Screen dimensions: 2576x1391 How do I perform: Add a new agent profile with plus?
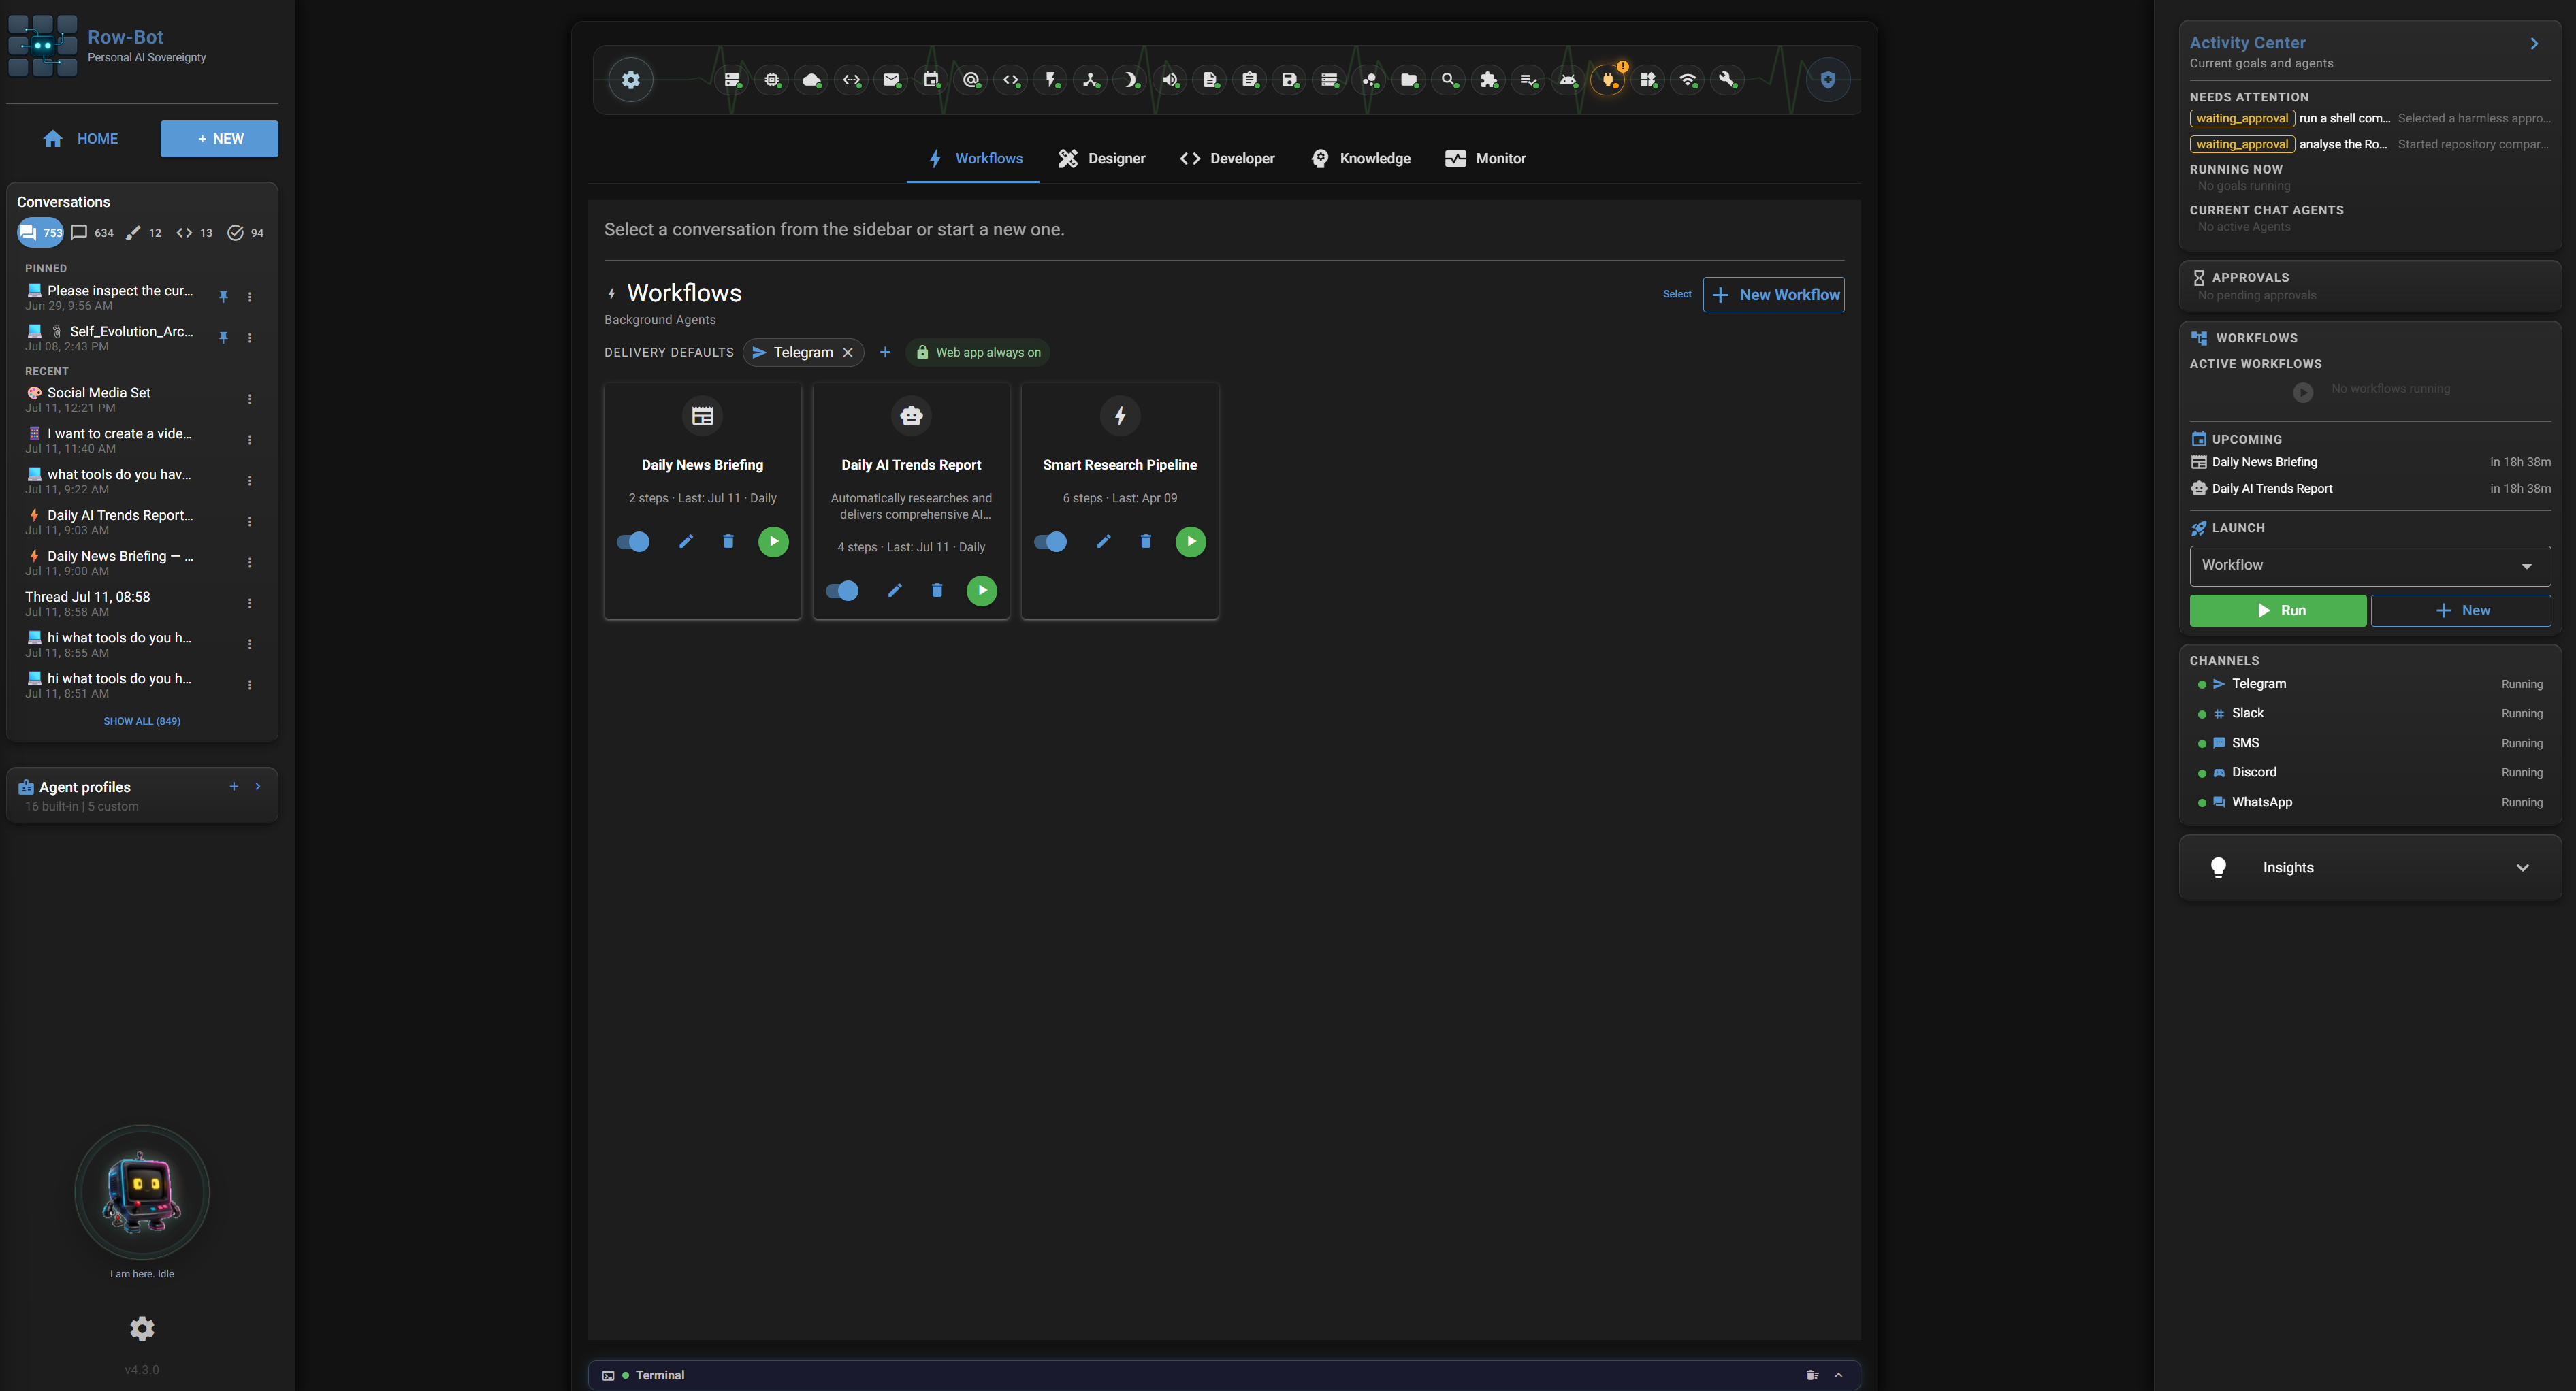coord(234,787)
